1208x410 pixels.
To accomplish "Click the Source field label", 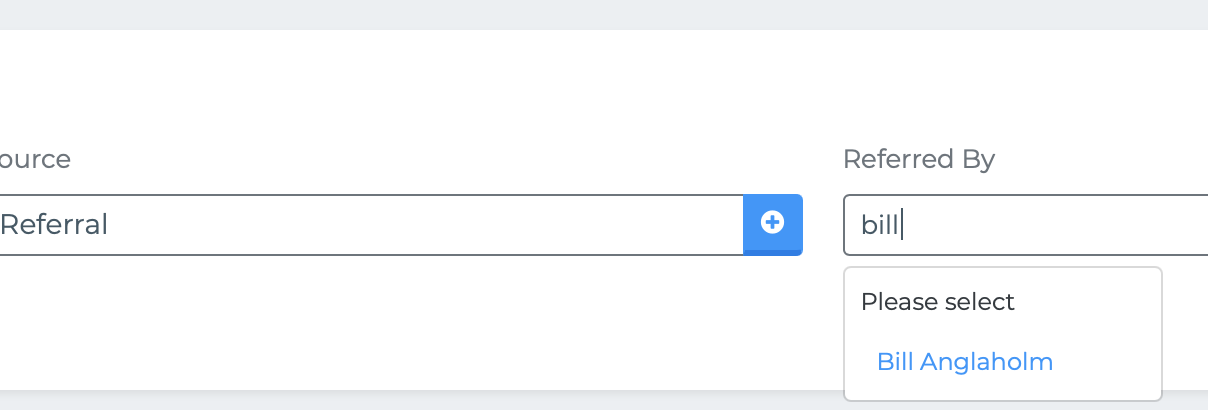I will click(x=35, y=159).
